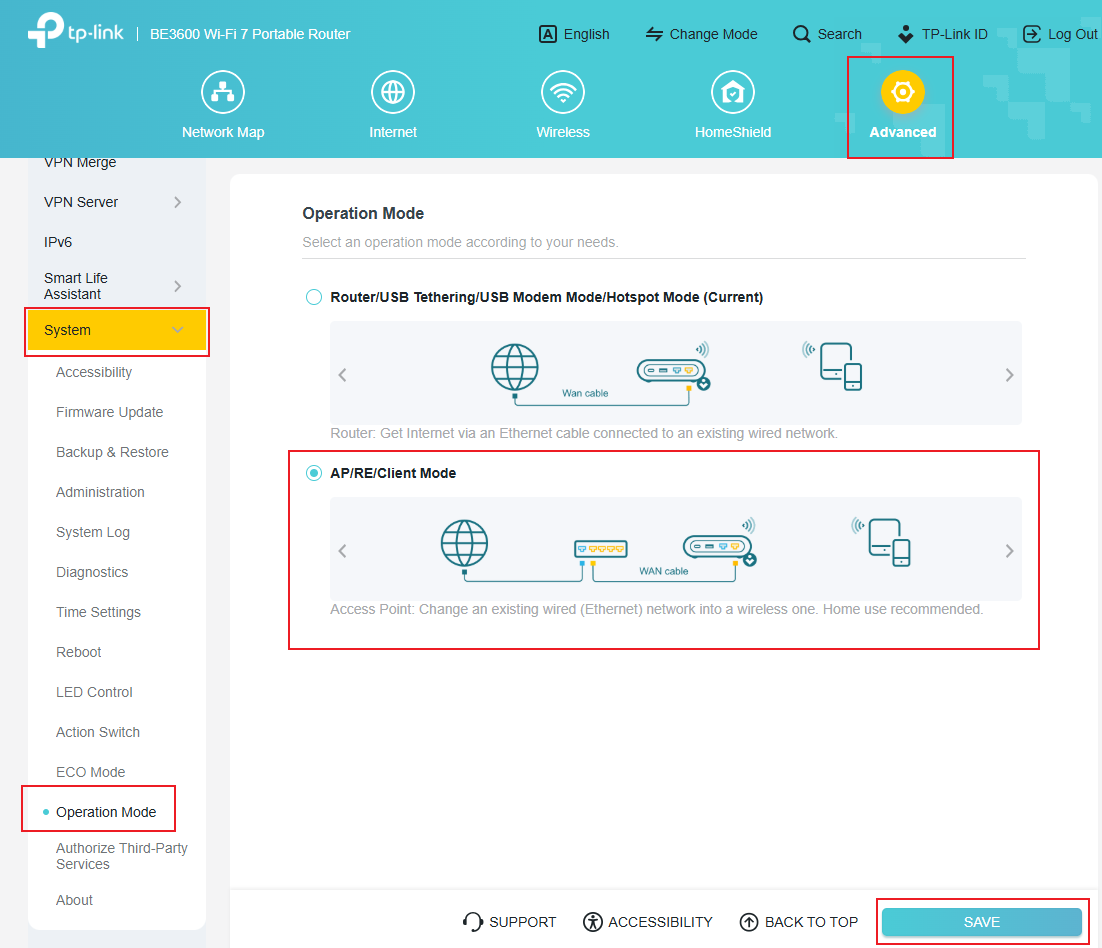Open the Change Mode option
This screenshot has height=948, width=1102.
701,33
